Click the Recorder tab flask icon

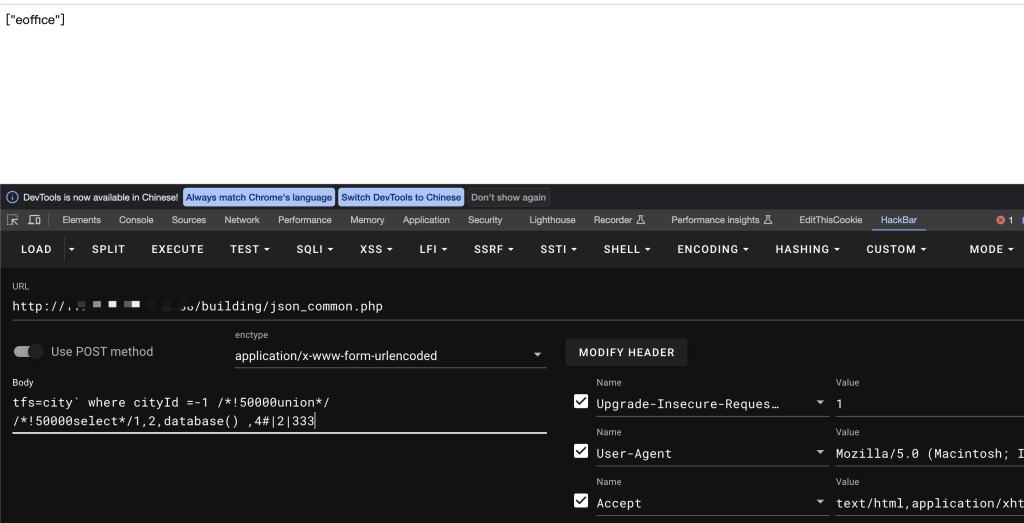[x=641, y=220]
